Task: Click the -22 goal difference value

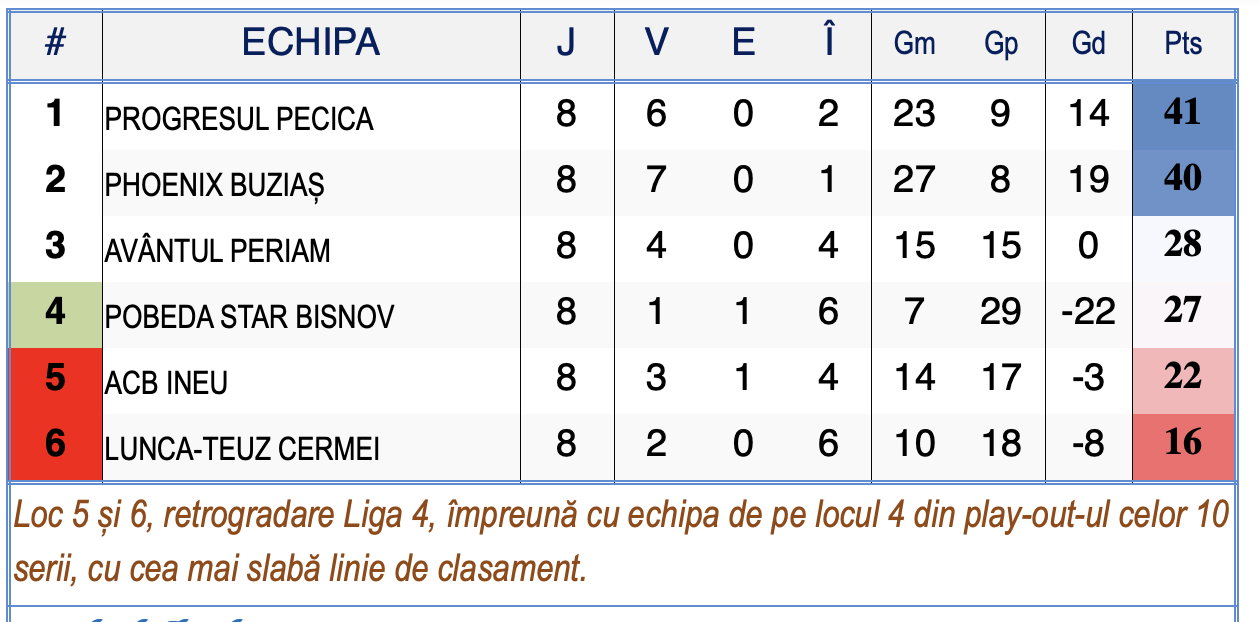Action: [x=1088, y=314]
